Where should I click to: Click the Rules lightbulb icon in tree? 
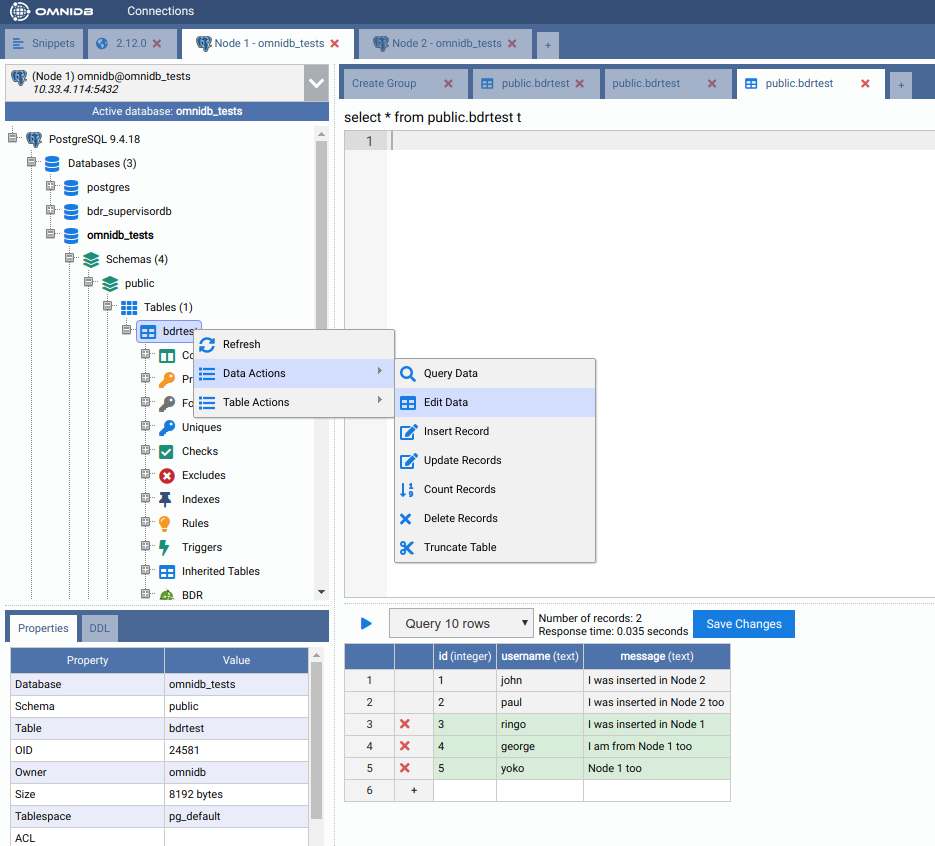[166, 524]
